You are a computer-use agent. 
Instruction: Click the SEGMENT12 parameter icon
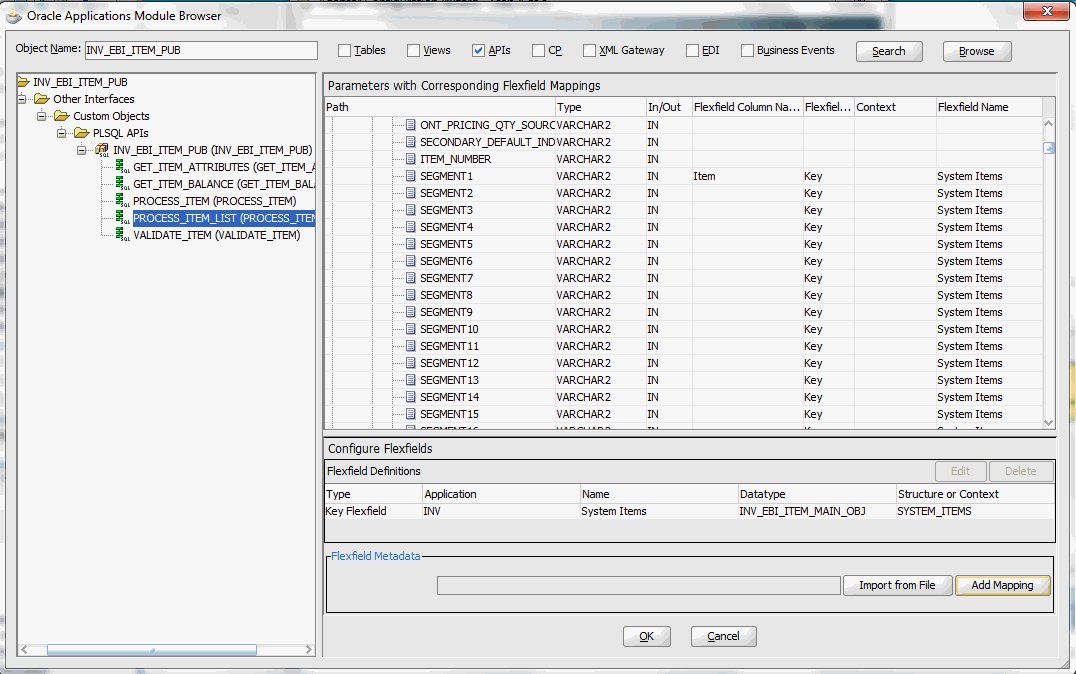410,362
